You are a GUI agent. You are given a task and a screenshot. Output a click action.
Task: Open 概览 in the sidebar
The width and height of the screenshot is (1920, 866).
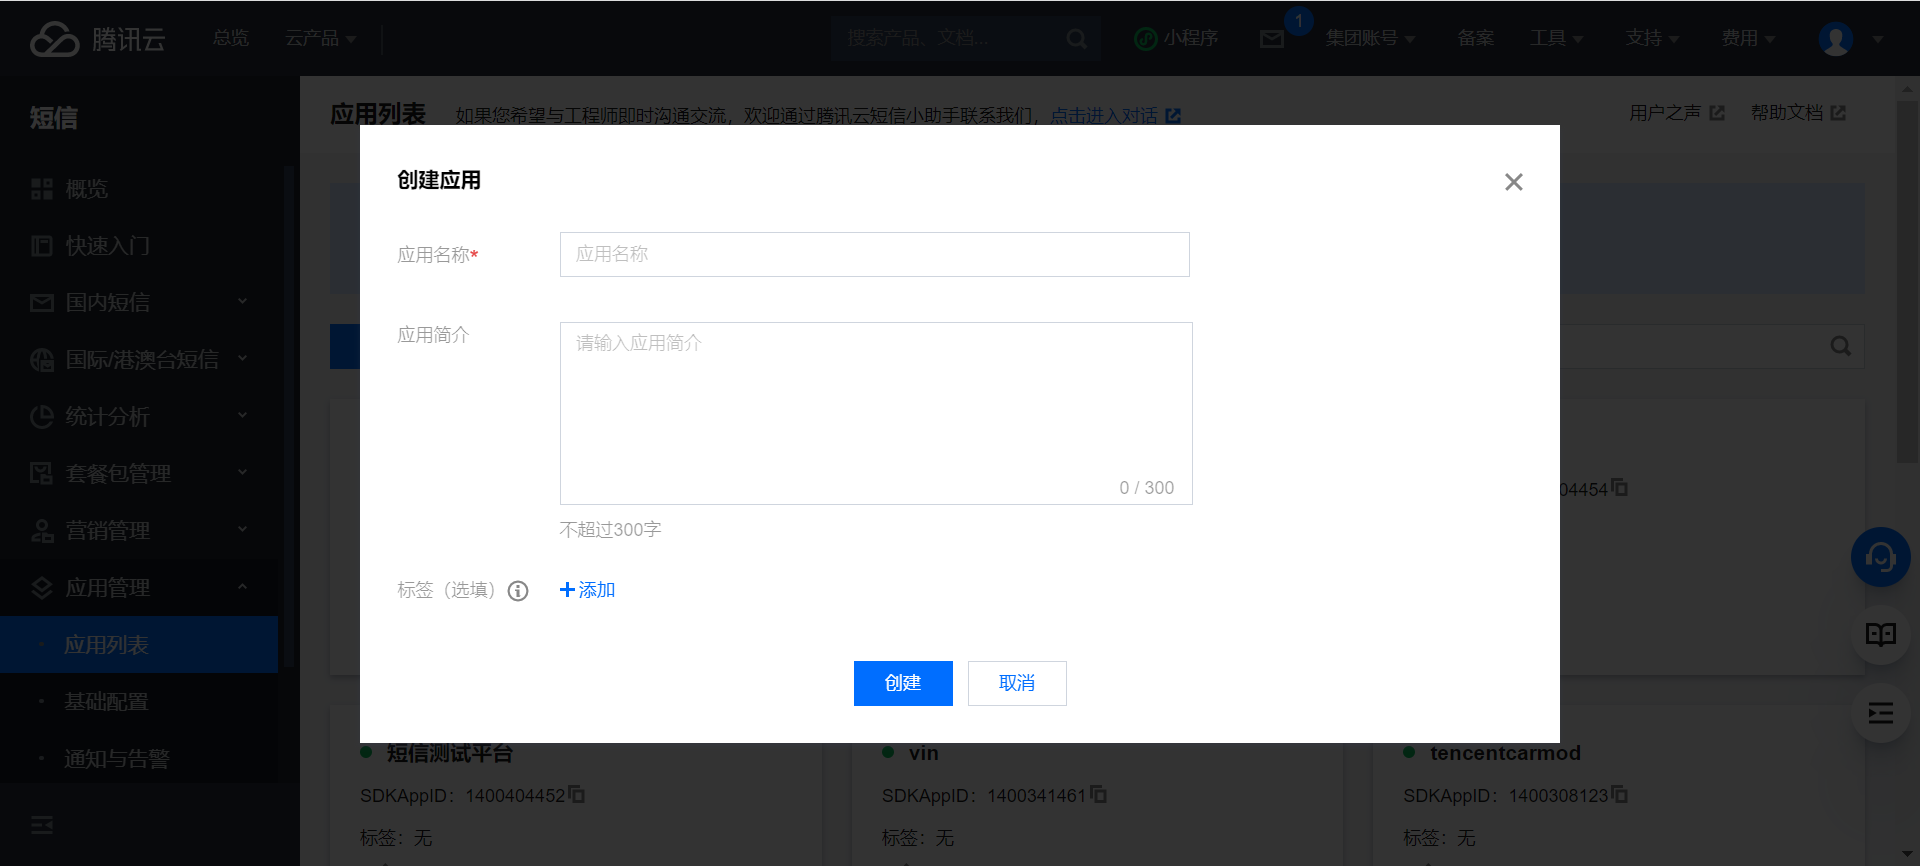[140, 189]
